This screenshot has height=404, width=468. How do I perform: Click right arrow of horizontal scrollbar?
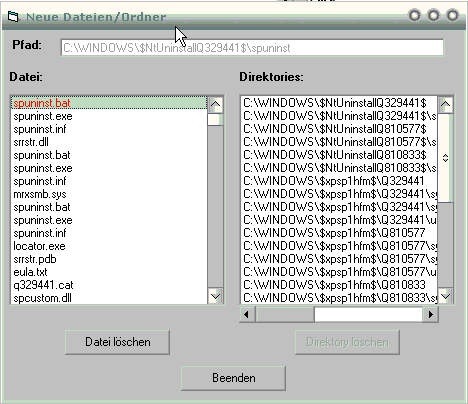(x=431, y=314)
